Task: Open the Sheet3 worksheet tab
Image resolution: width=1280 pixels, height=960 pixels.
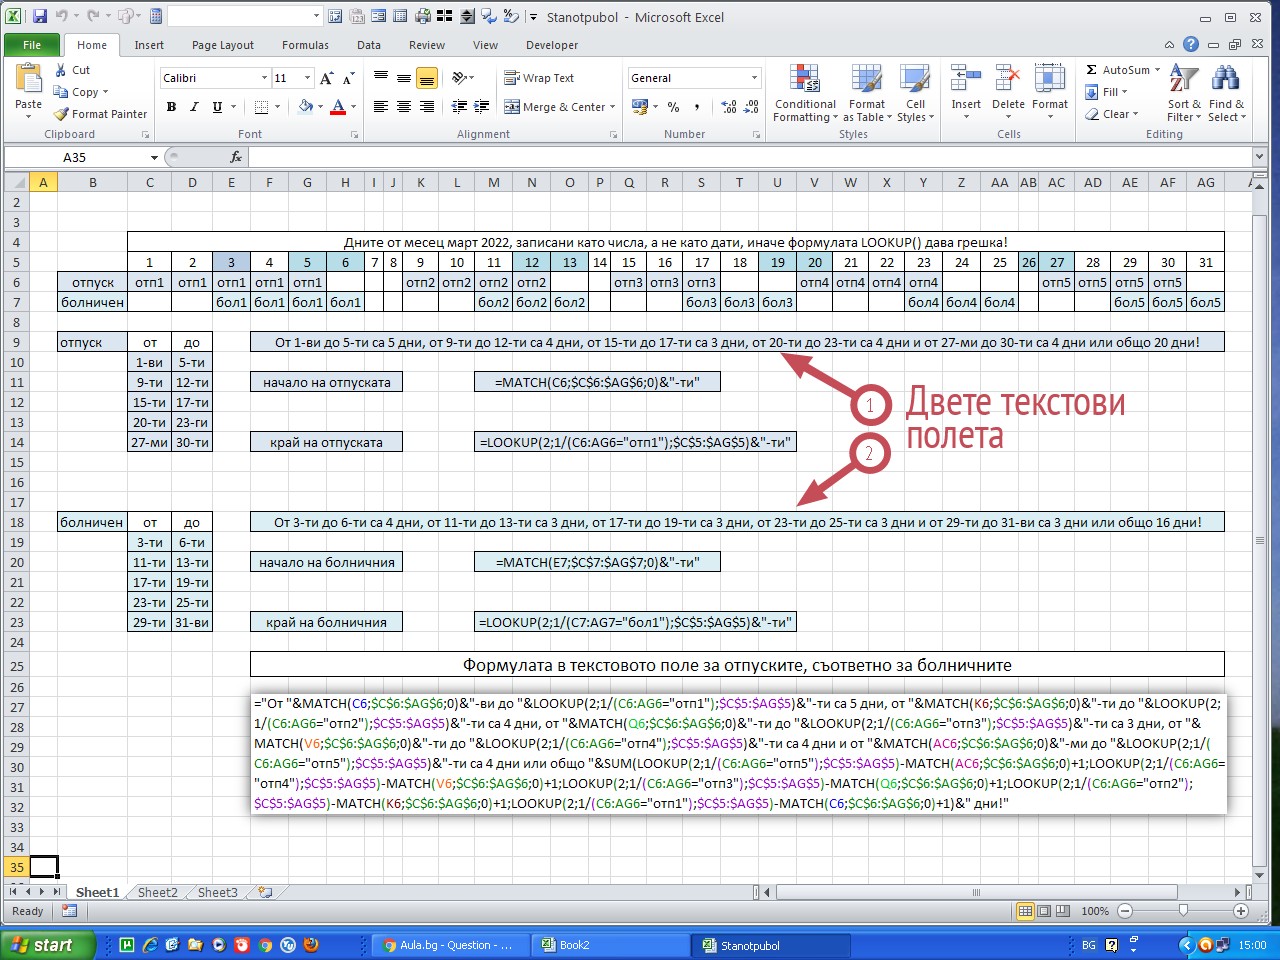Action: (x=217, y=892)
